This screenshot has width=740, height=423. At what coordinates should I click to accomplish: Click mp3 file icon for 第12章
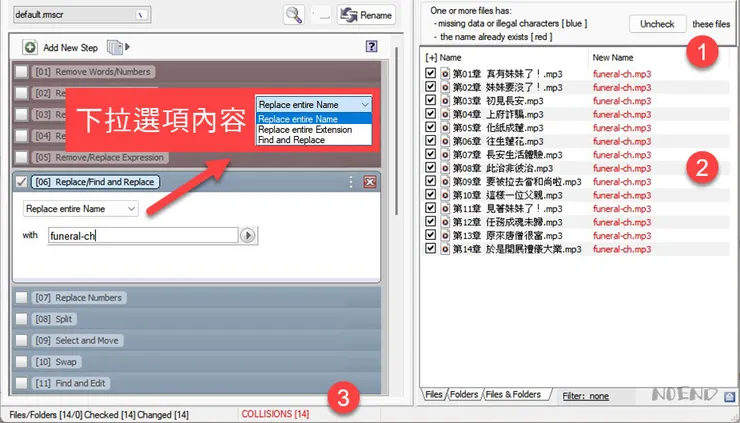(x=445, y=222)
